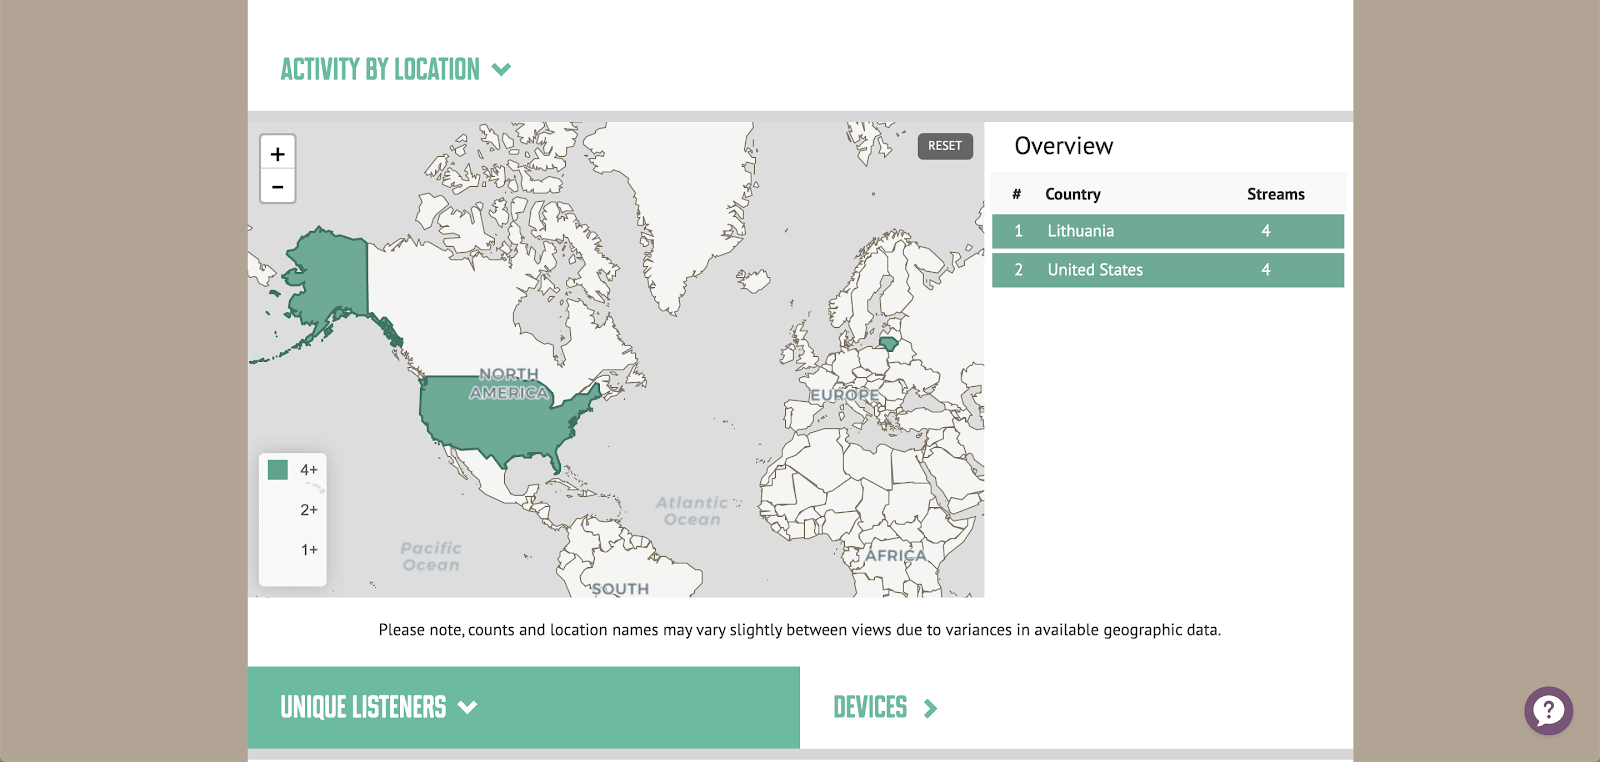Select the Unique Listeners tab
The width and height of the screenshot is (1600, 762).
363,708
